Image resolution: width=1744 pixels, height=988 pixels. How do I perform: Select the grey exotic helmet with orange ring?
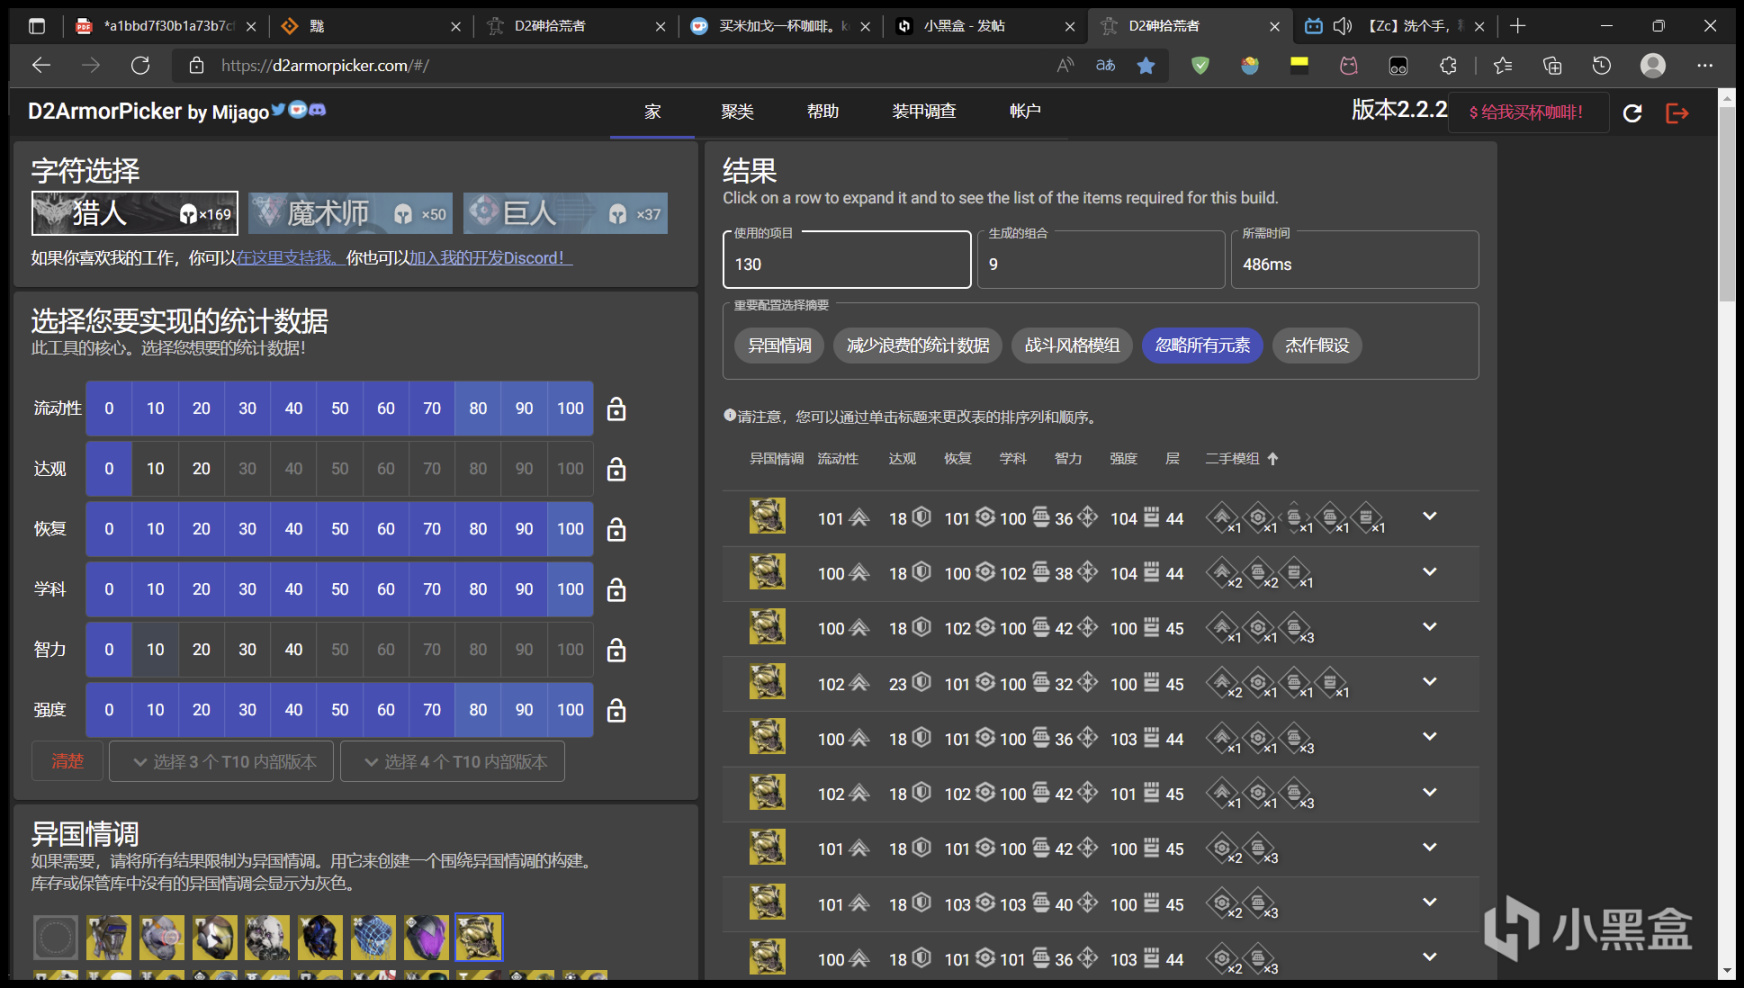click(162, 938)
